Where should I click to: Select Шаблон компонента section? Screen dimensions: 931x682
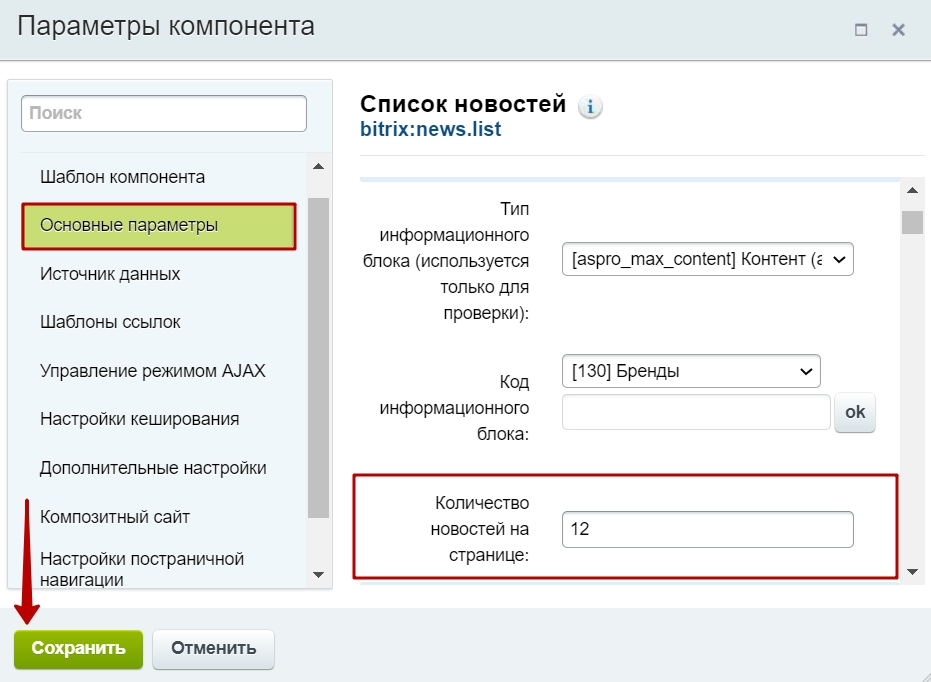[x=122, y=177]
